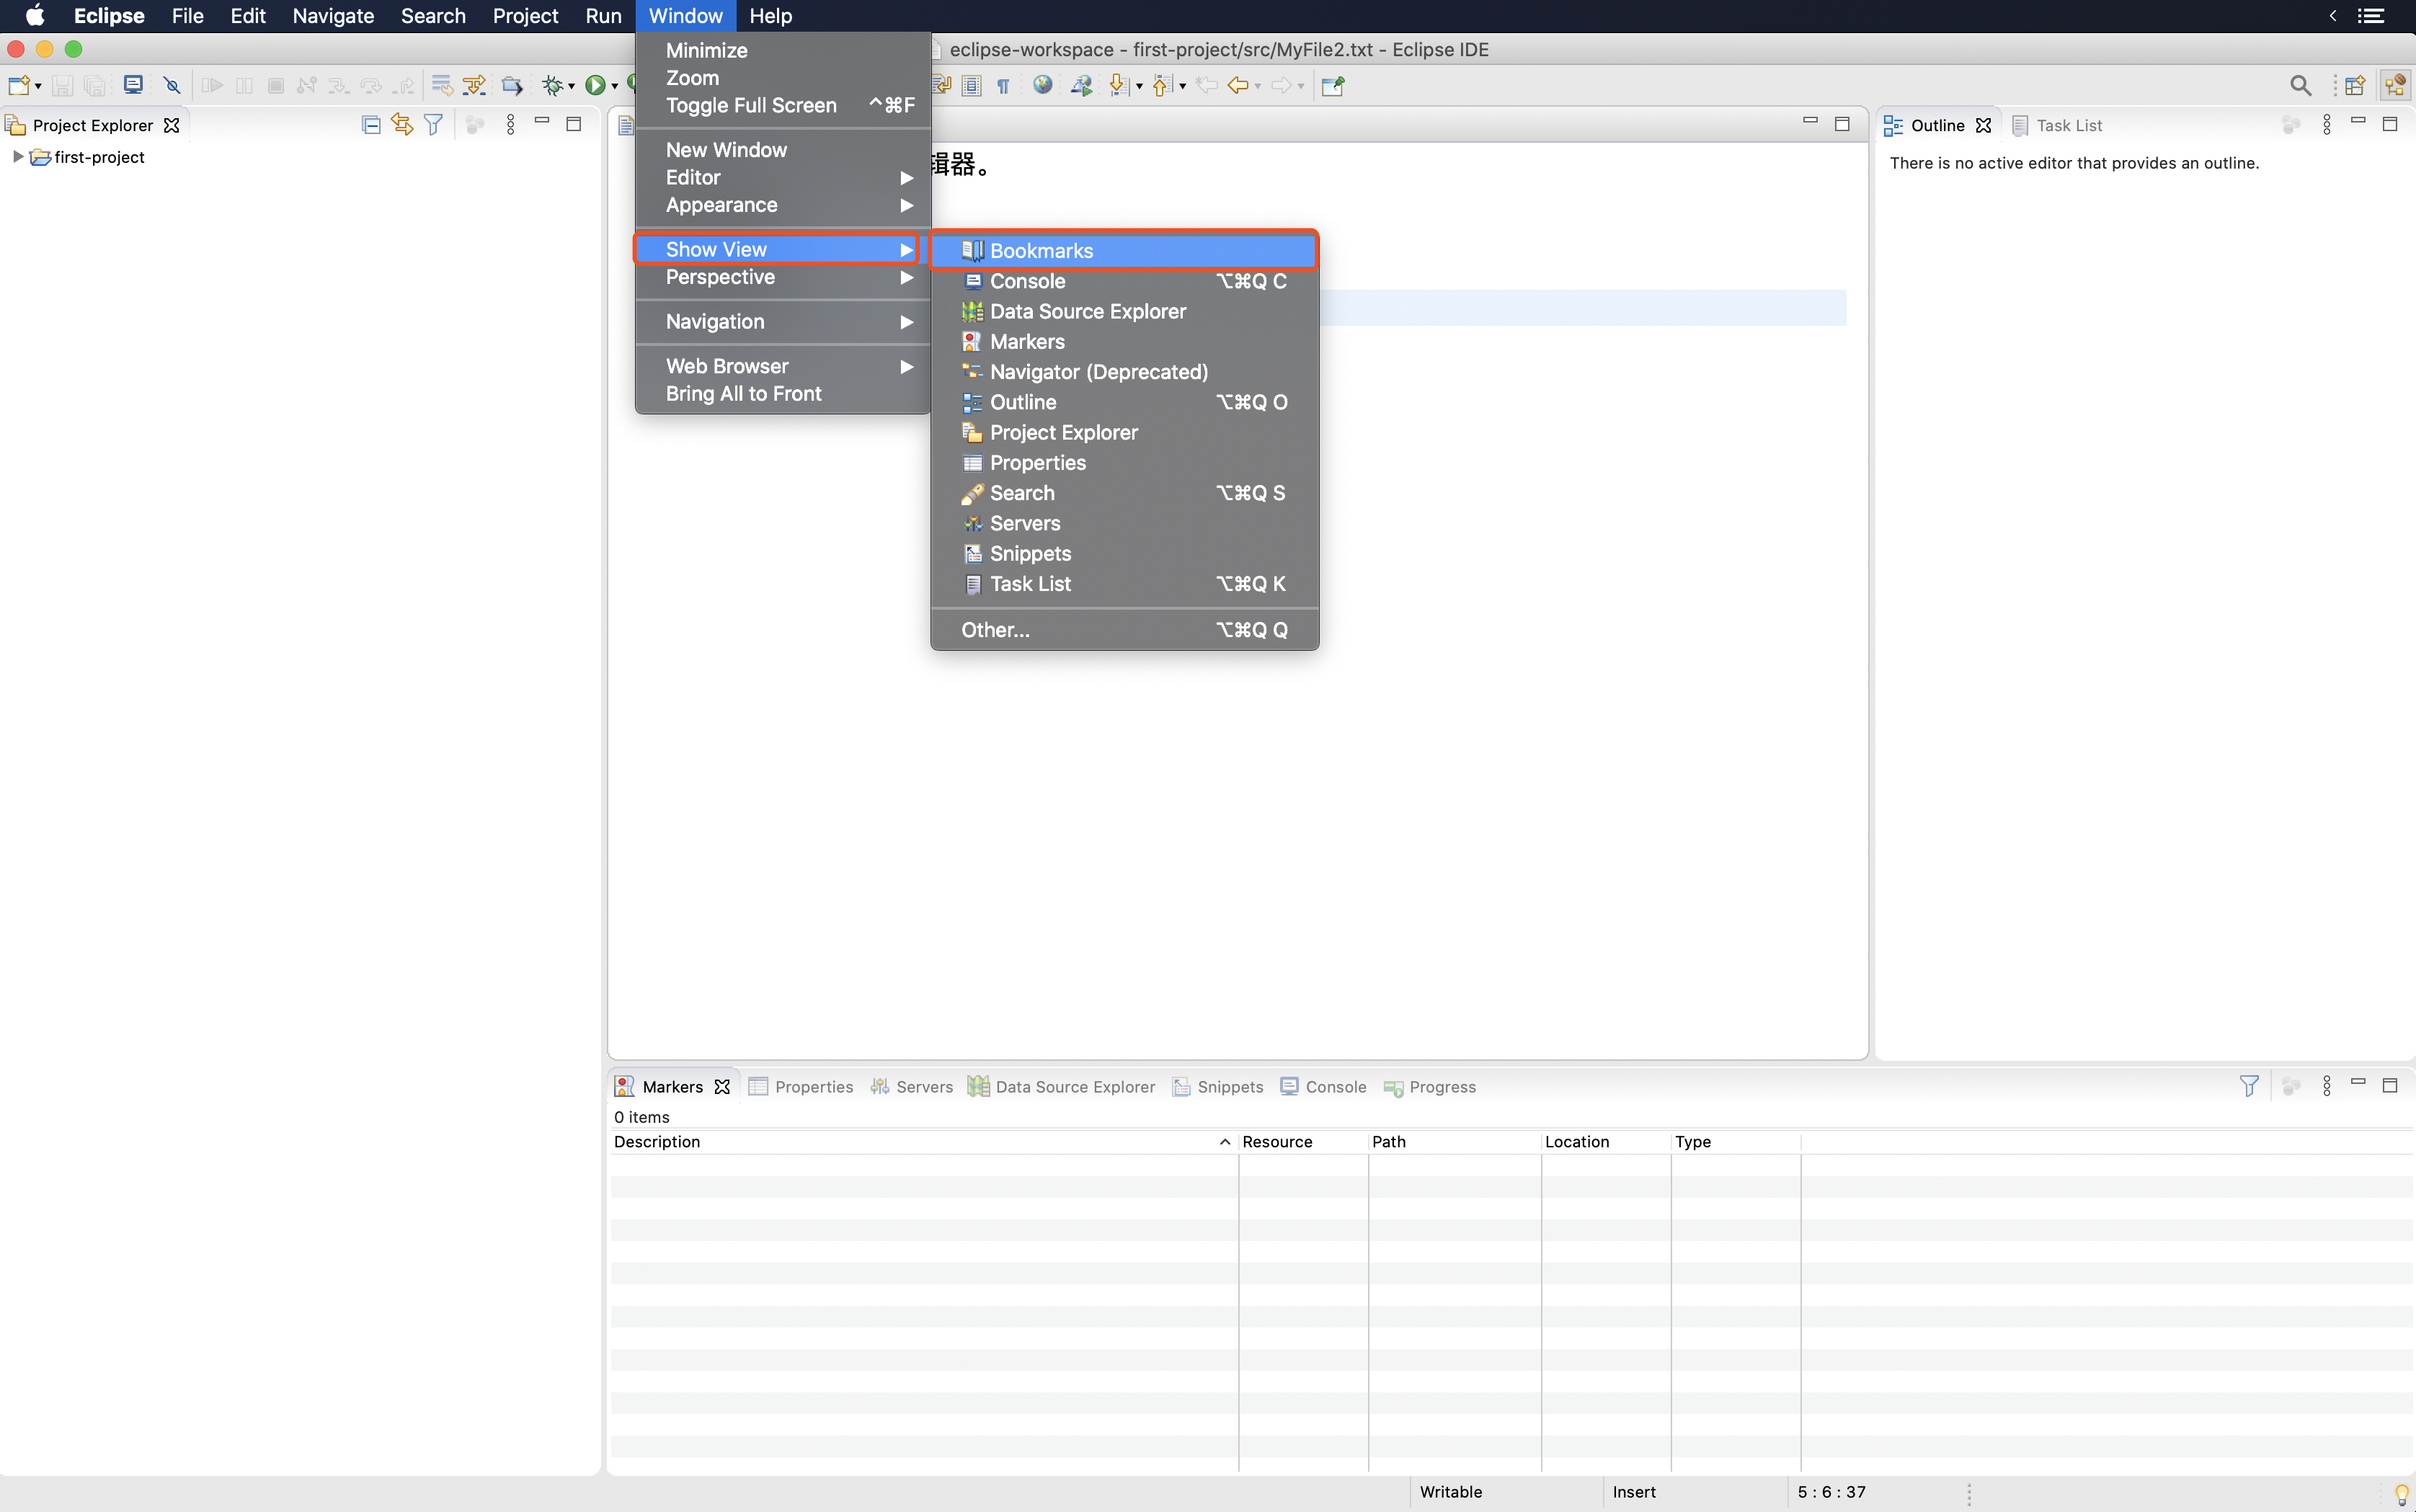Click the toolbar Search magnifier icon
The width and height of the screenshot is (2416, 1512).
pyautogui.click(x=2300, y=85)
